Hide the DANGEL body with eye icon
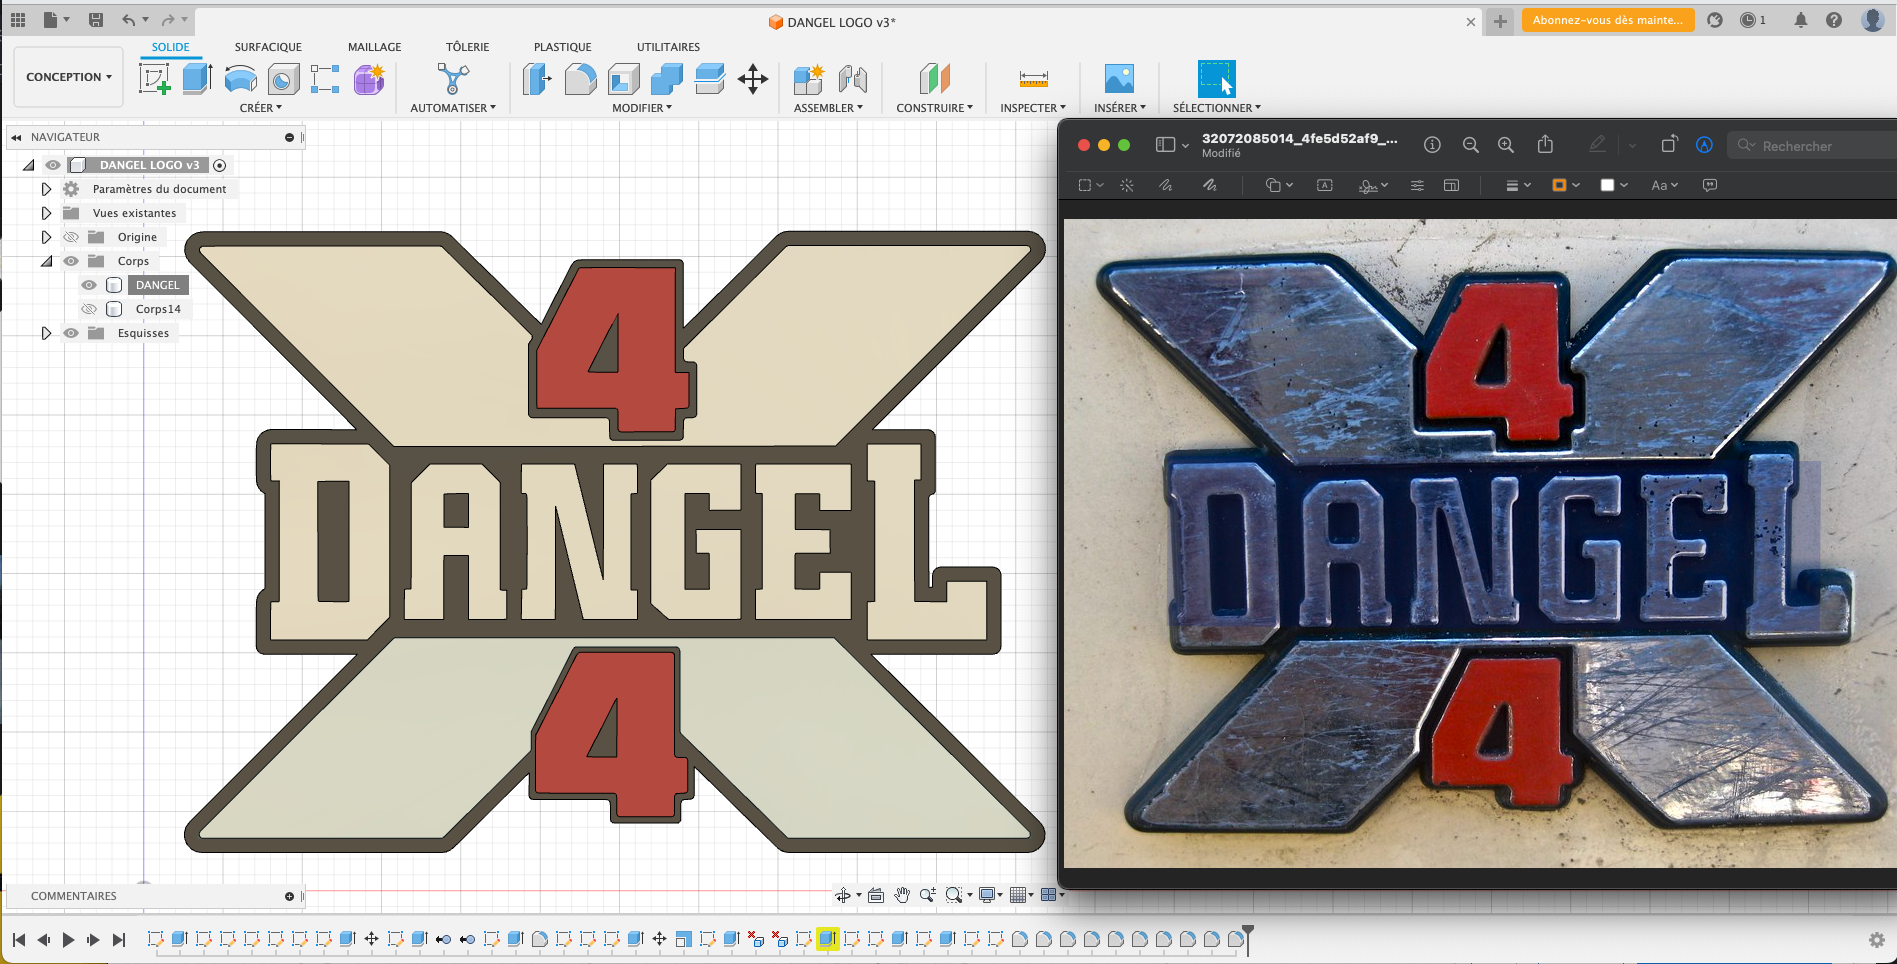Viewport: 1897px width, 964px height. tap(89, 285)
